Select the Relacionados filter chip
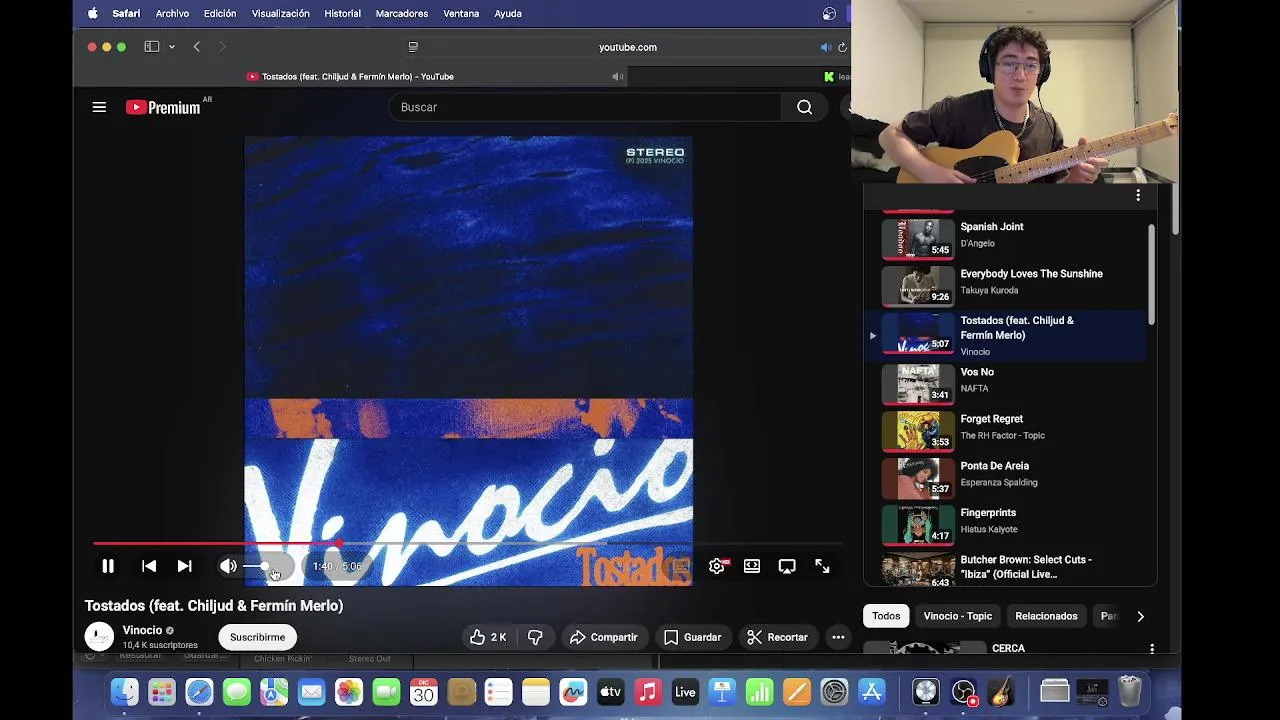This screenshot has height=720, width=1280. click(1046, 616)
